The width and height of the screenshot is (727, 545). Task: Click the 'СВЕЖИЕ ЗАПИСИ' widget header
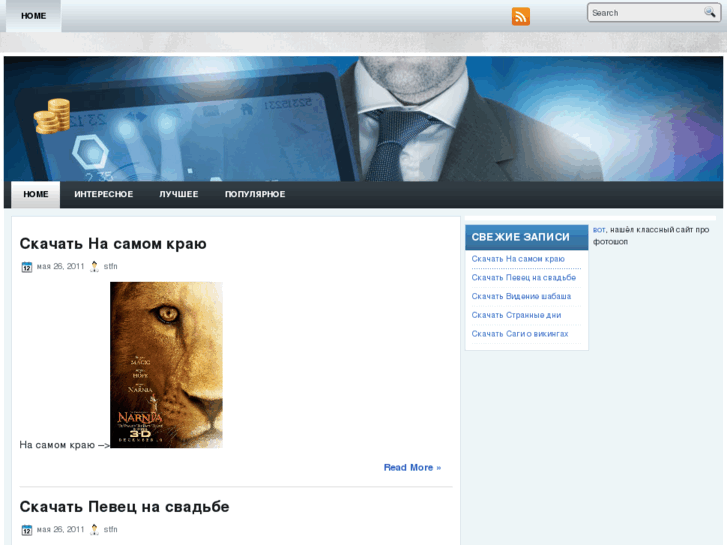point(527,237)
